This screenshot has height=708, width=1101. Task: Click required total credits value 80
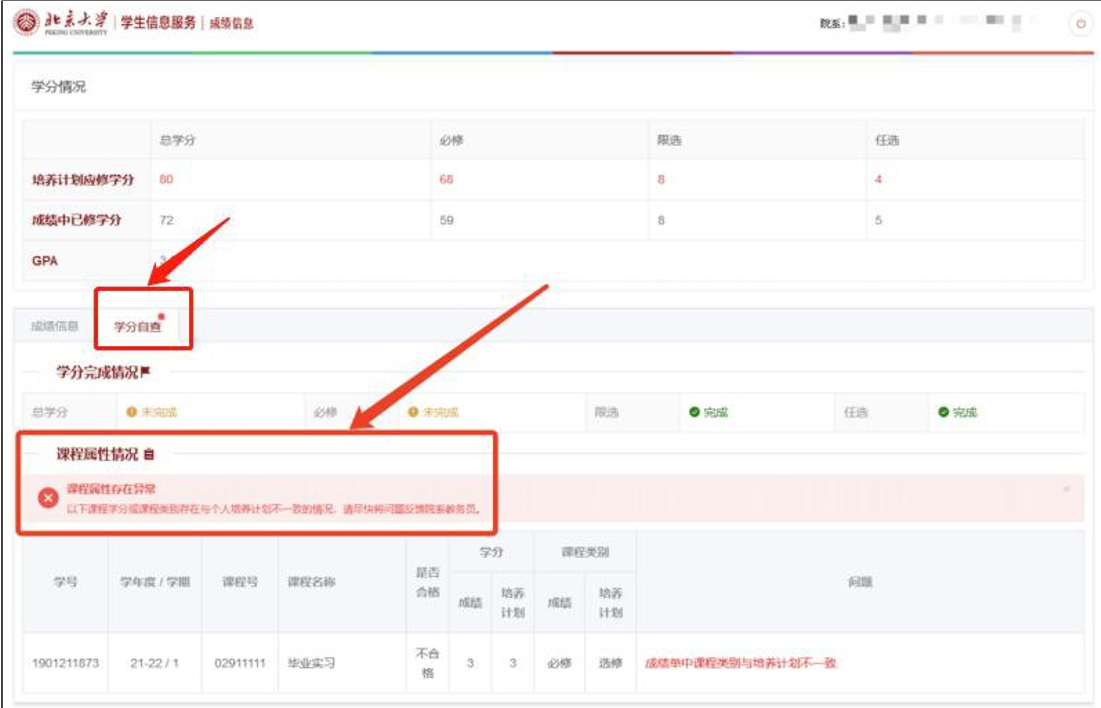[x=166, y=180]
